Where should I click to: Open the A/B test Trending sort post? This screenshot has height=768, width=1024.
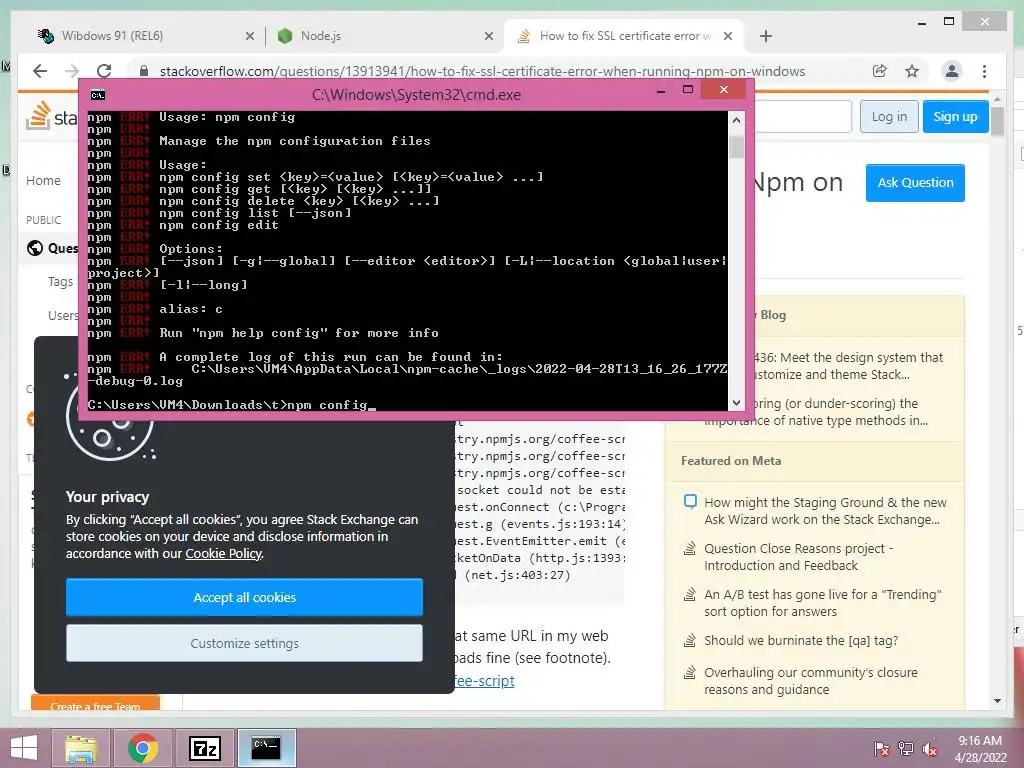(822, 603)
